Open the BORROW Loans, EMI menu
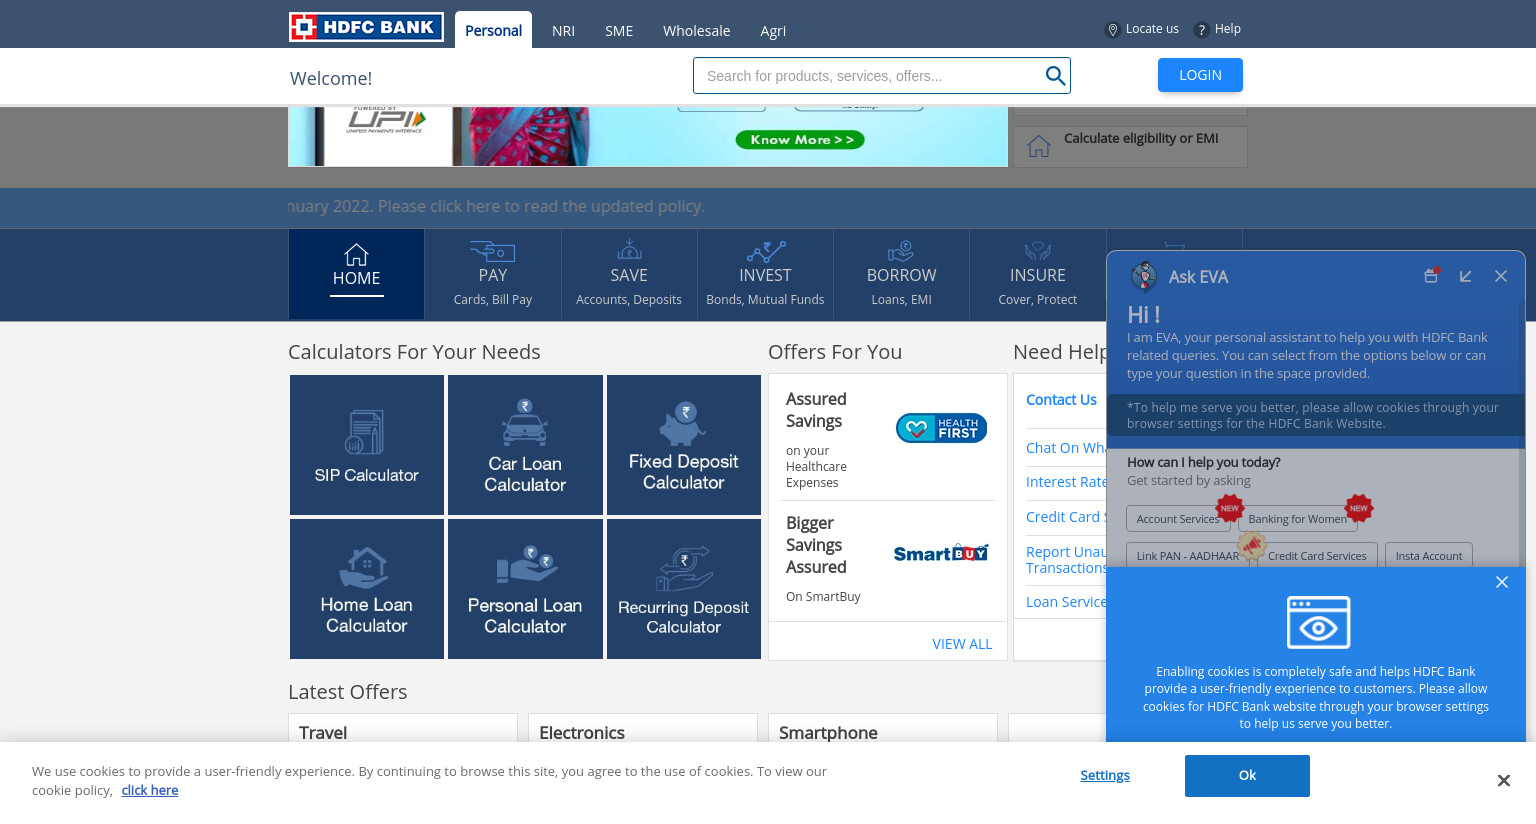Image resolution: width=1536 pixels, height=824 pixels. [902, 274]
